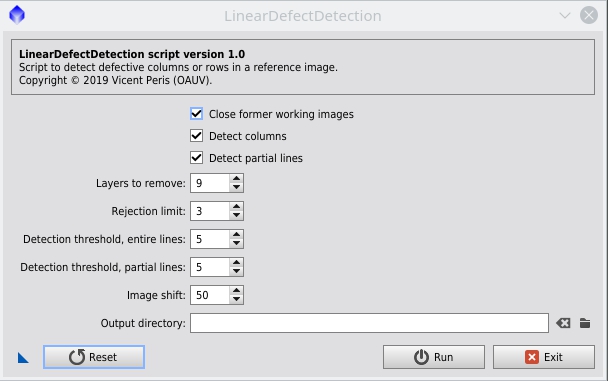The image size is (608, 381).
Task: Exit the LinearDefectDetection dialog
Action: pos(544,357)
